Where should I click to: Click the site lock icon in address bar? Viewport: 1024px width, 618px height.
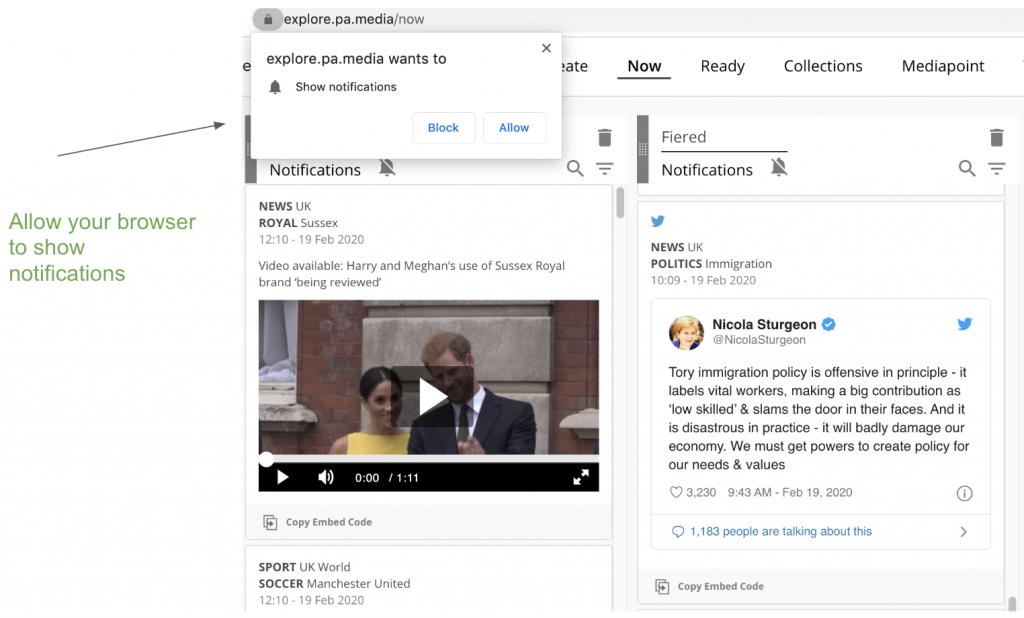pyautogui.click(x=267, y=19)
